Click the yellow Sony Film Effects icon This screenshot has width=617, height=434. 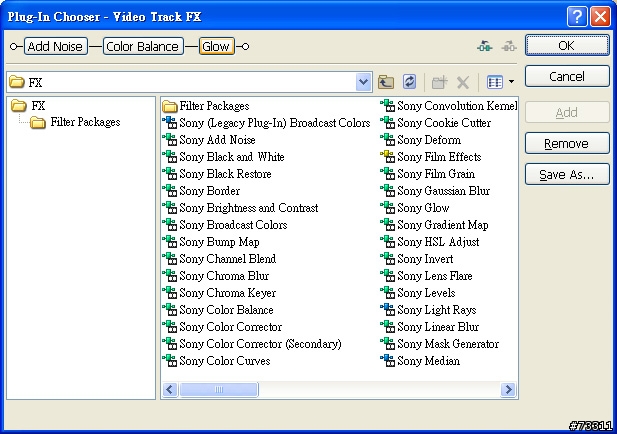click(x=388, y=157)
